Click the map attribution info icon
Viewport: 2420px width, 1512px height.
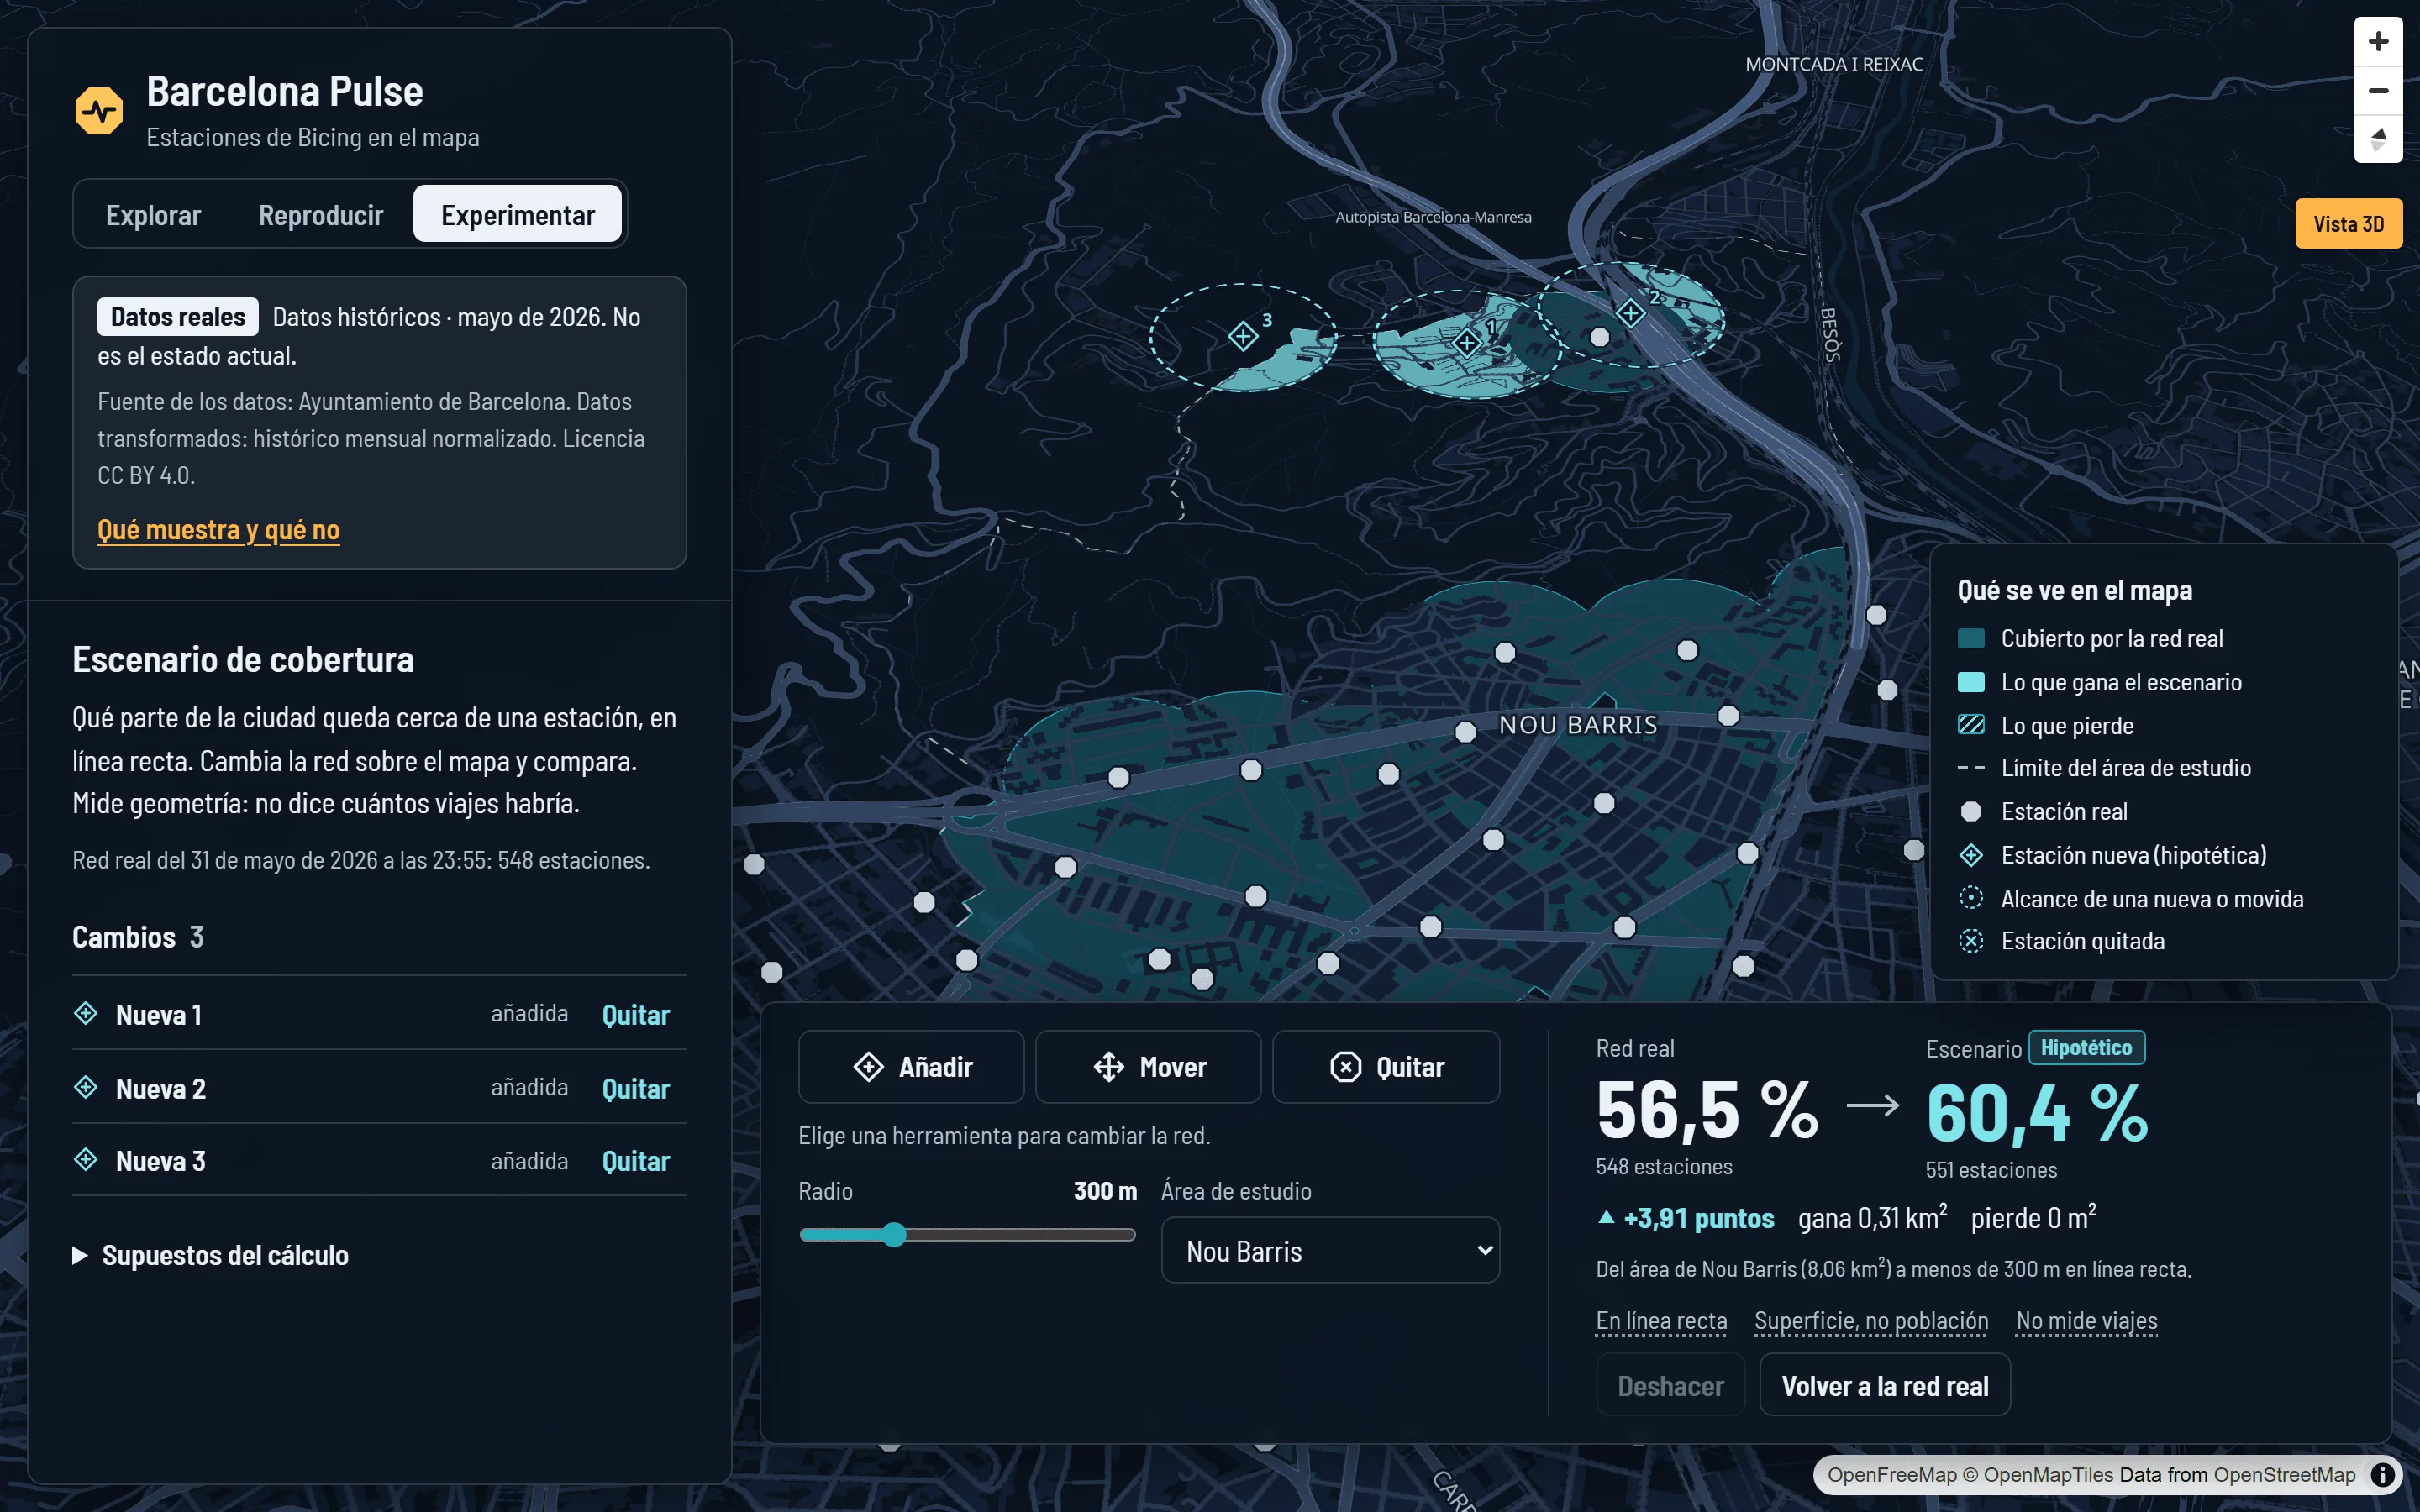click(2383, 1474)
